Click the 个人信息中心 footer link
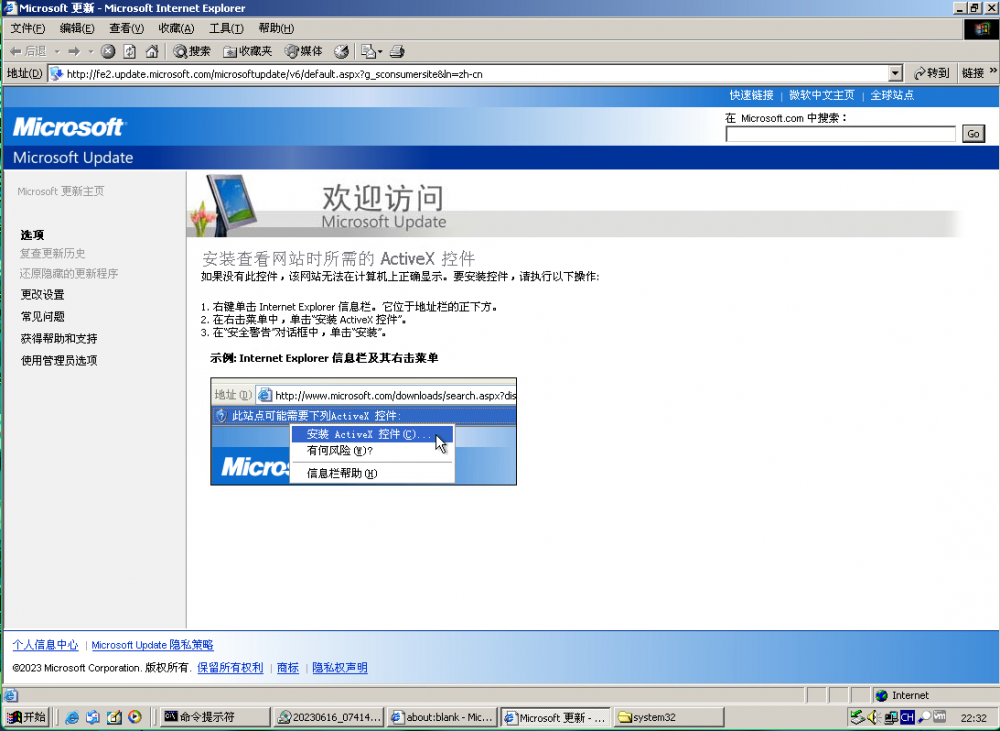This screenshot has width=1000, height=731. [45, 645]
